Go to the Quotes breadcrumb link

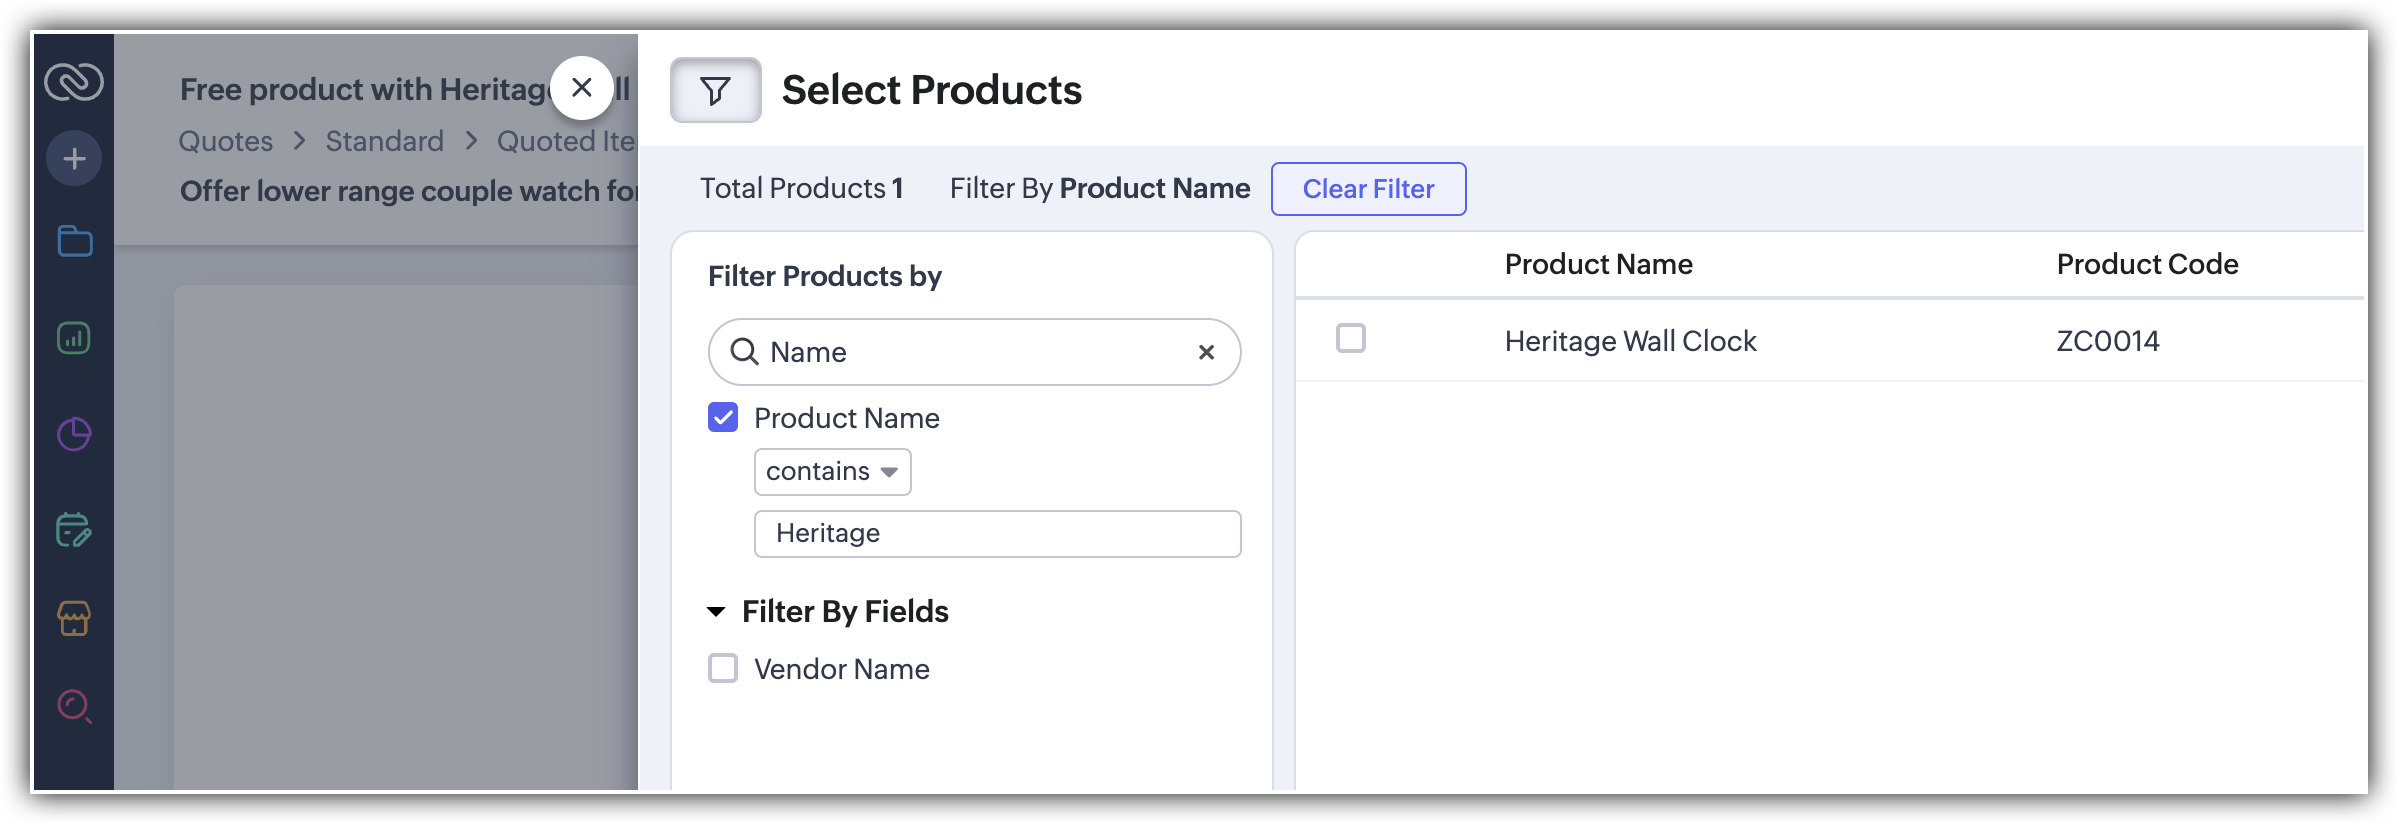point(225,141)
